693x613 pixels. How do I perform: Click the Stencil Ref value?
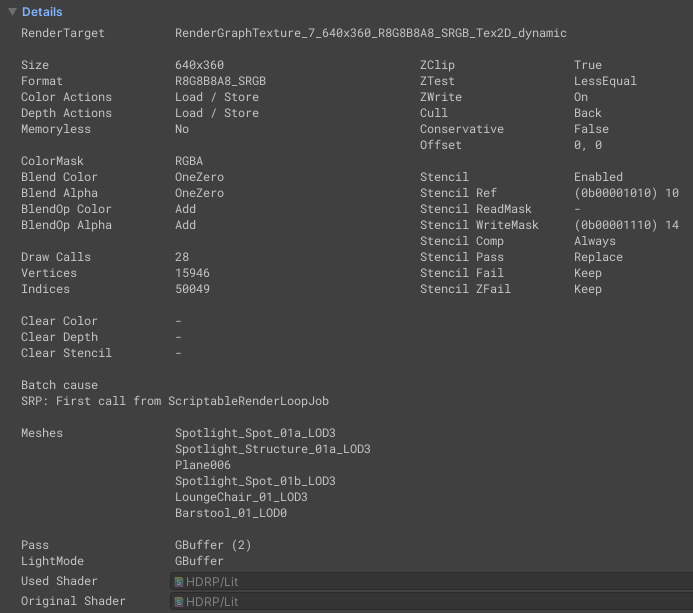[x=626, y=193]
